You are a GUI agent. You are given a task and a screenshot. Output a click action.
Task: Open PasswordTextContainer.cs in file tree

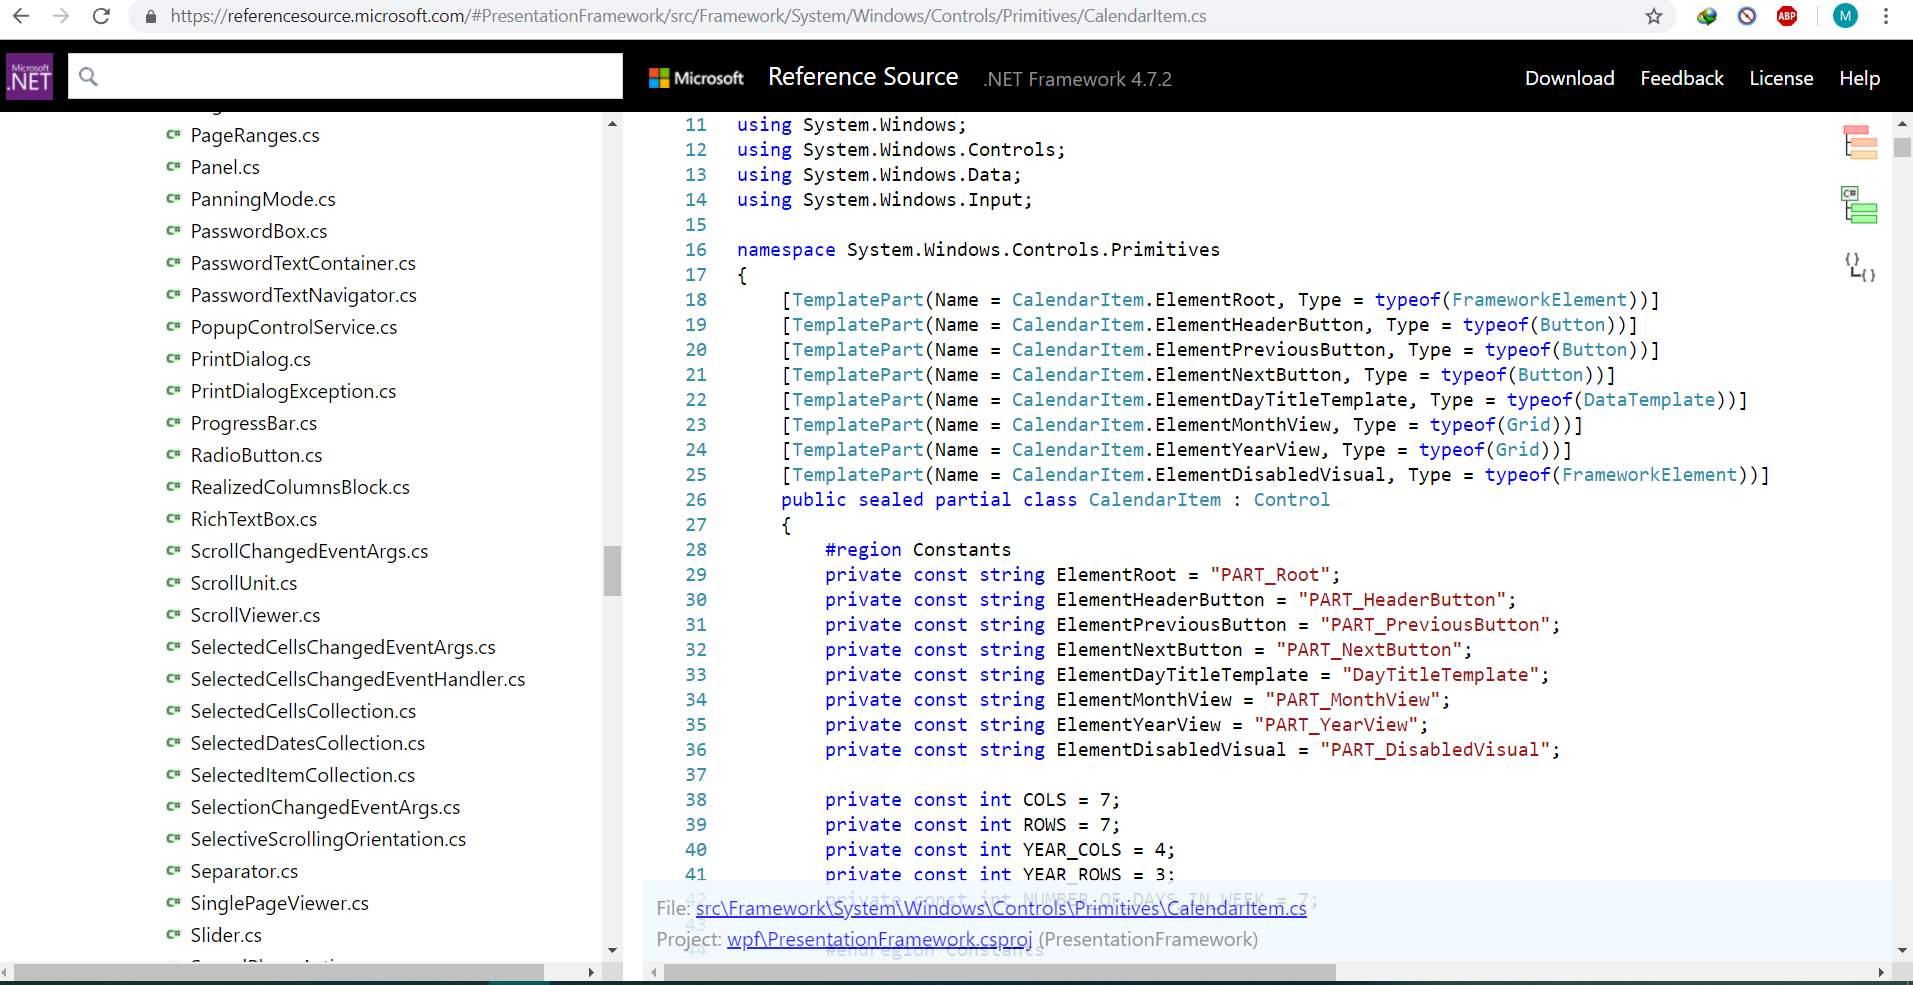303,263
